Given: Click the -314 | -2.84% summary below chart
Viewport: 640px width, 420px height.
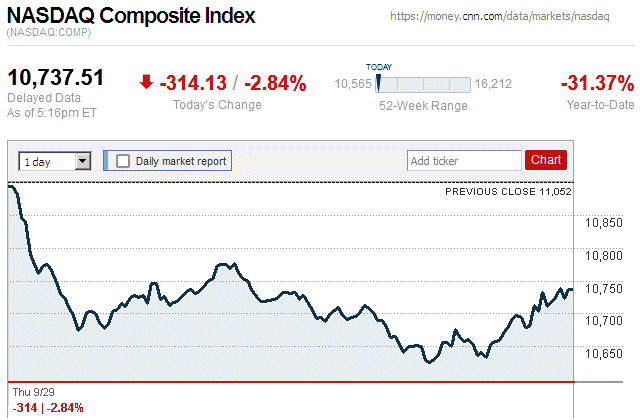Looking at the screenshot, I should point(48,407).
